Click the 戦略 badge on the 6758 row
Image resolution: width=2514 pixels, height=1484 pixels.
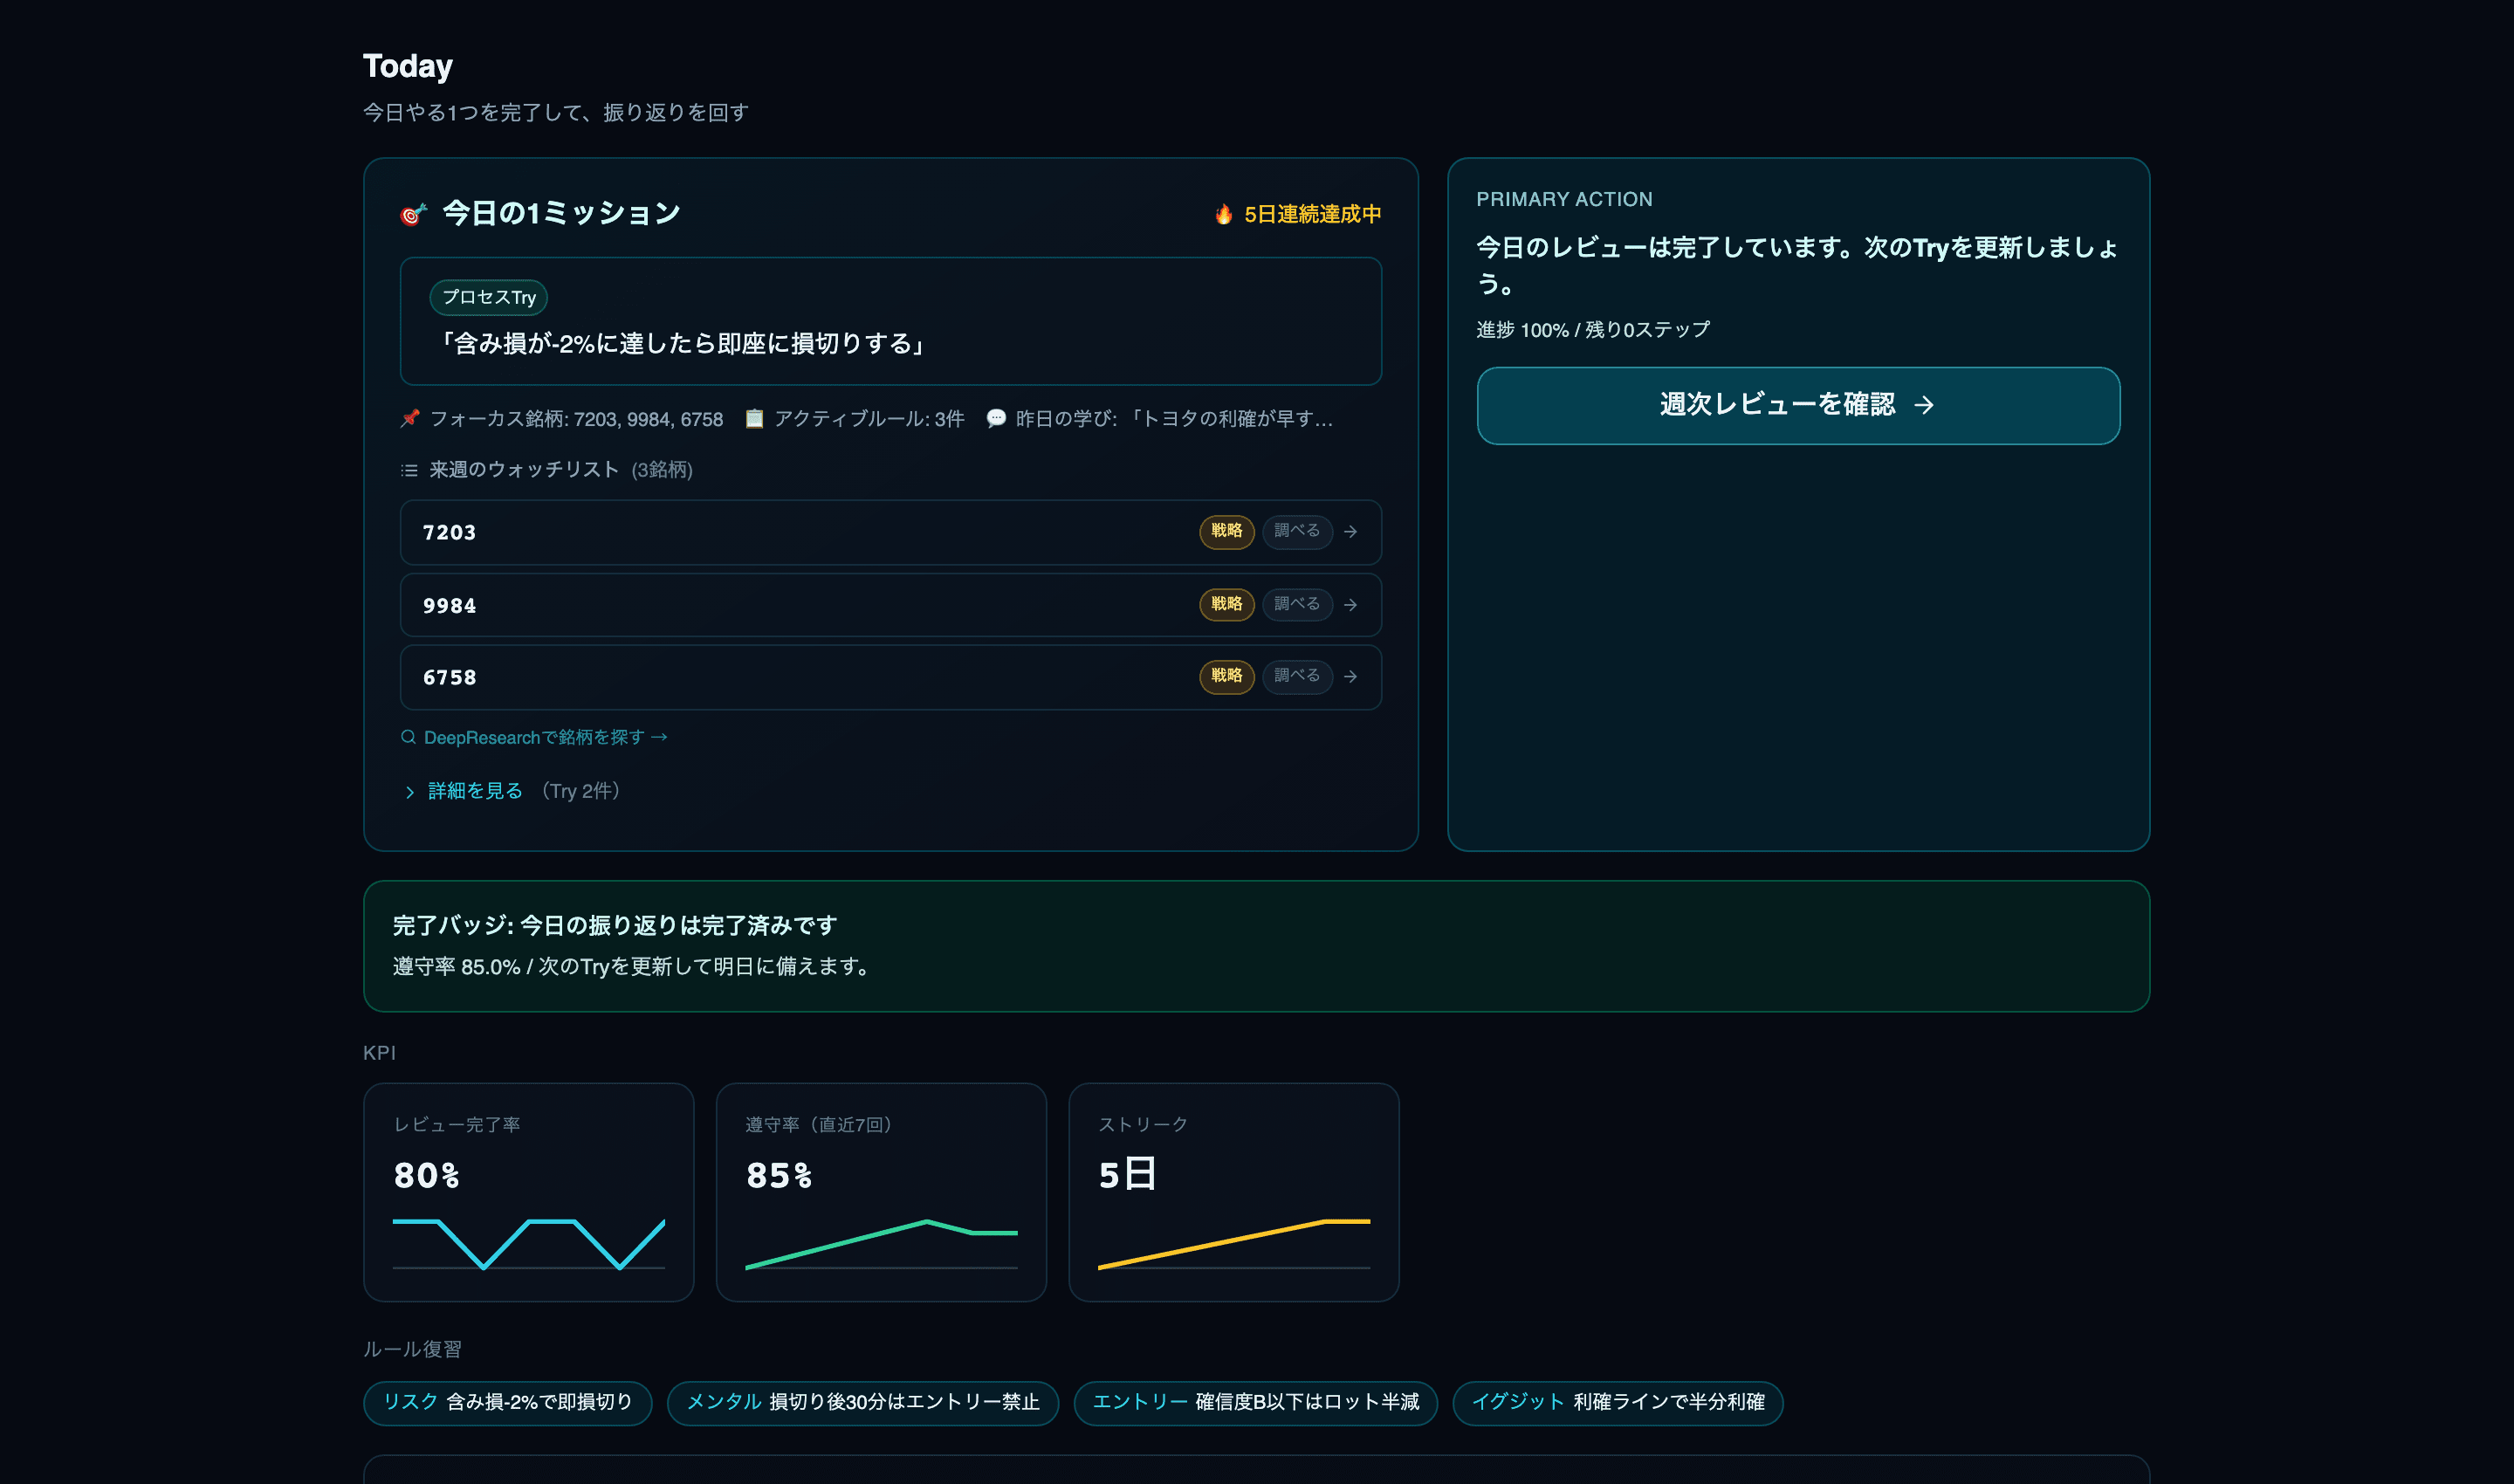click(1226, 676)
